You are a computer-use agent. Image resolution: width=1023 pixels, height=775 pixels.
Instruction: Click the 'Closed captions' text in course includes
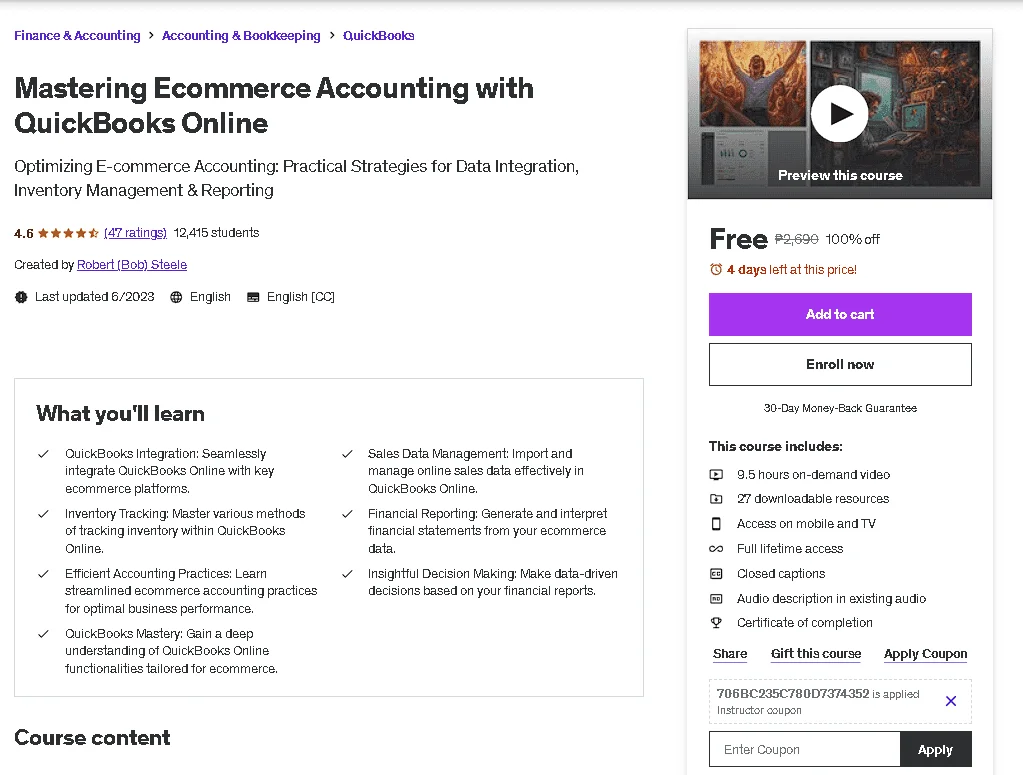(x=781, y=573)
